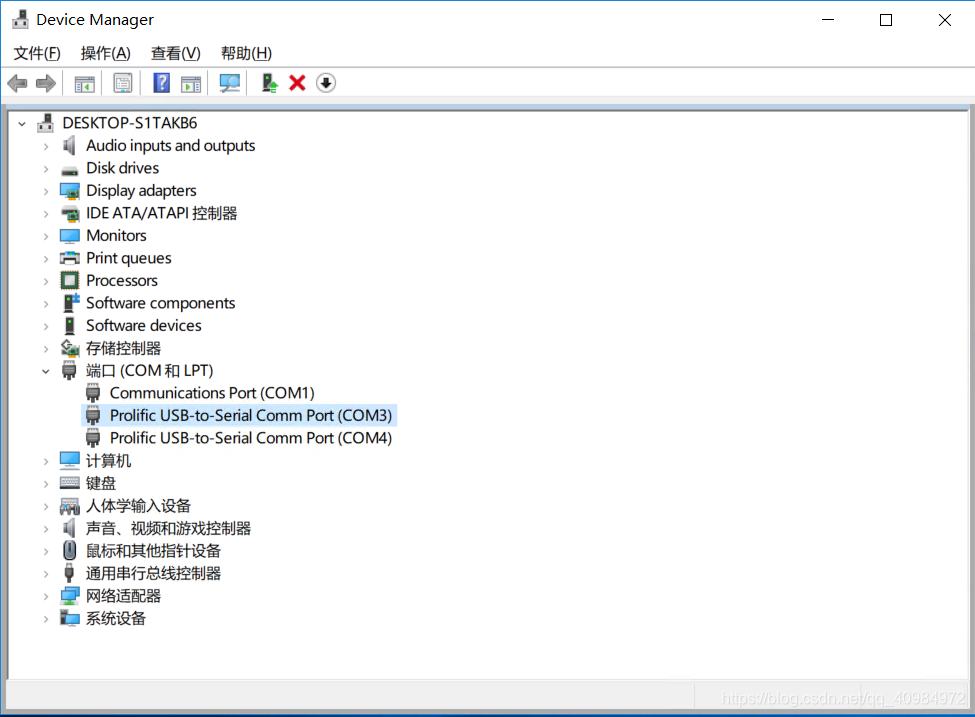The image size is (975, 717).
Task: Click the Back arrow toolbar icon
Action: [17, 83]
